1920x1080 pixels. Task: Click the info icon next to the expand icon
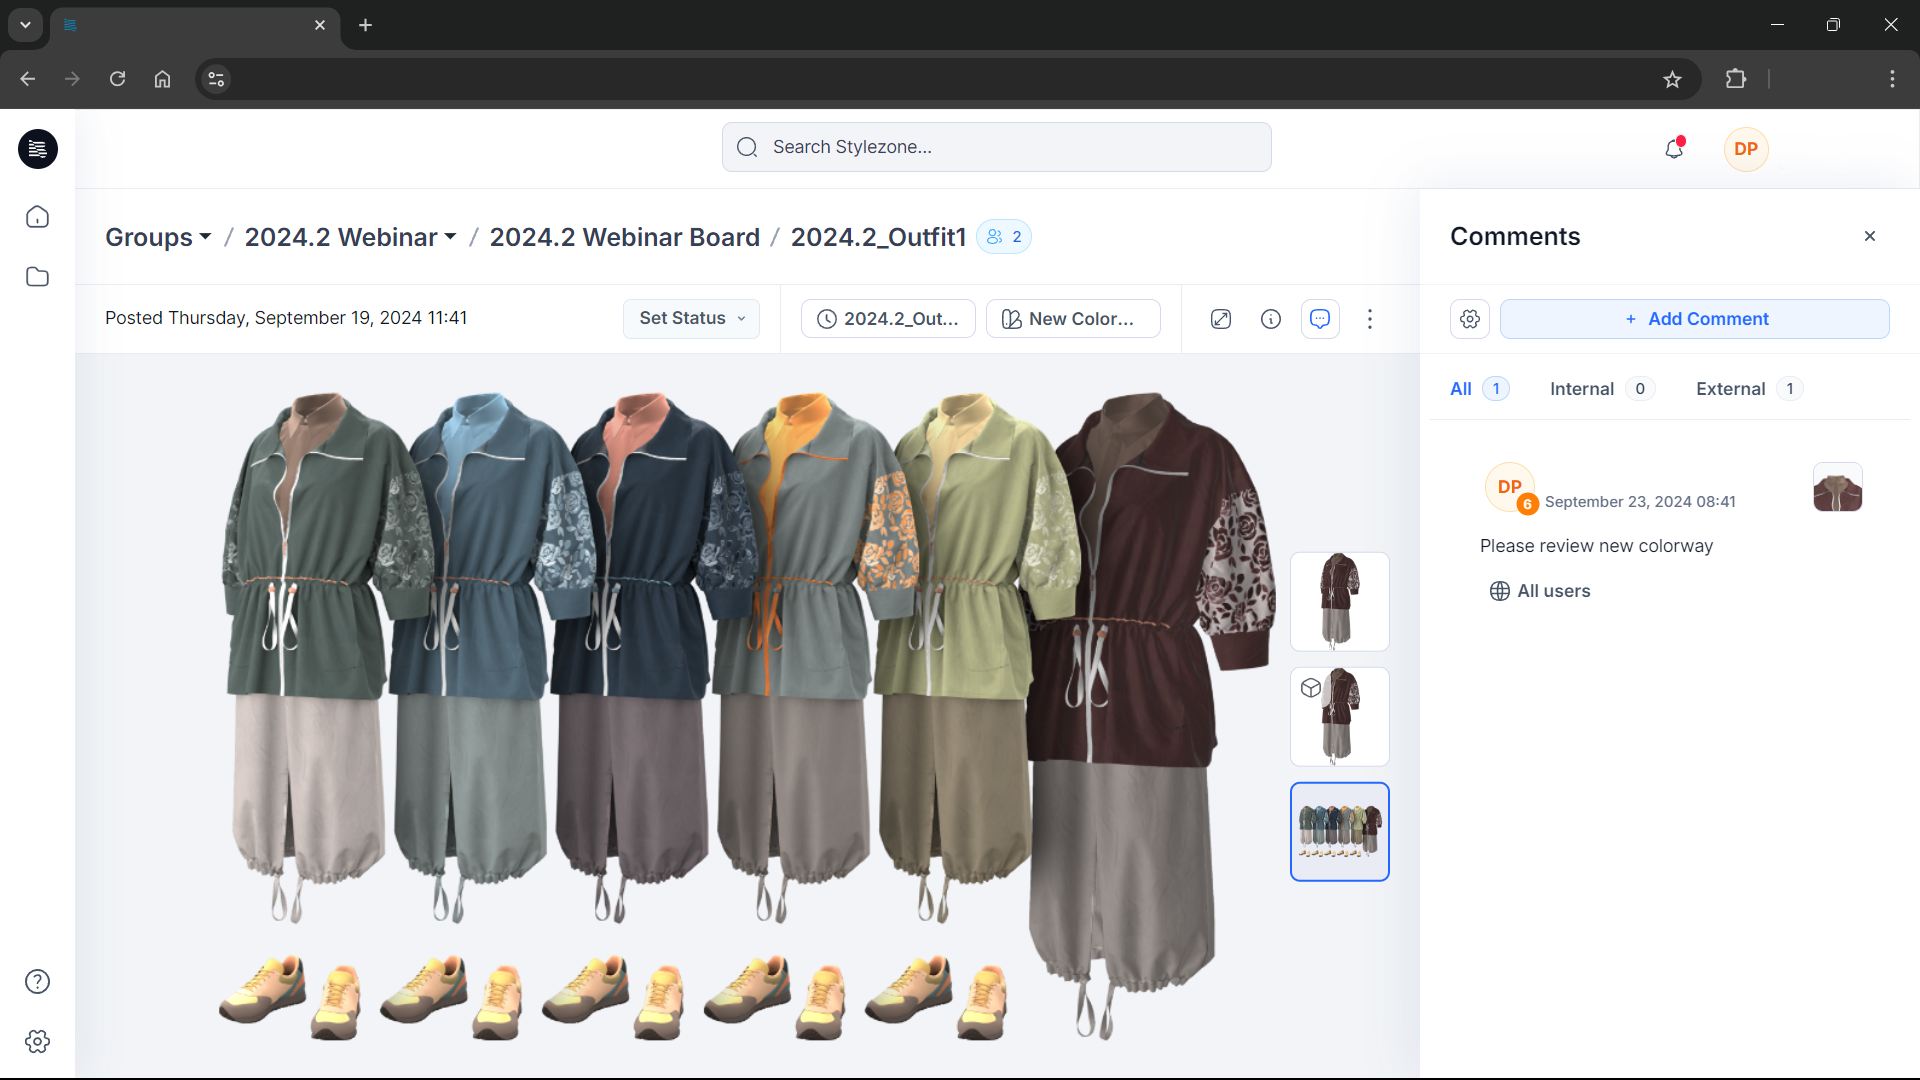point(1270,318)
